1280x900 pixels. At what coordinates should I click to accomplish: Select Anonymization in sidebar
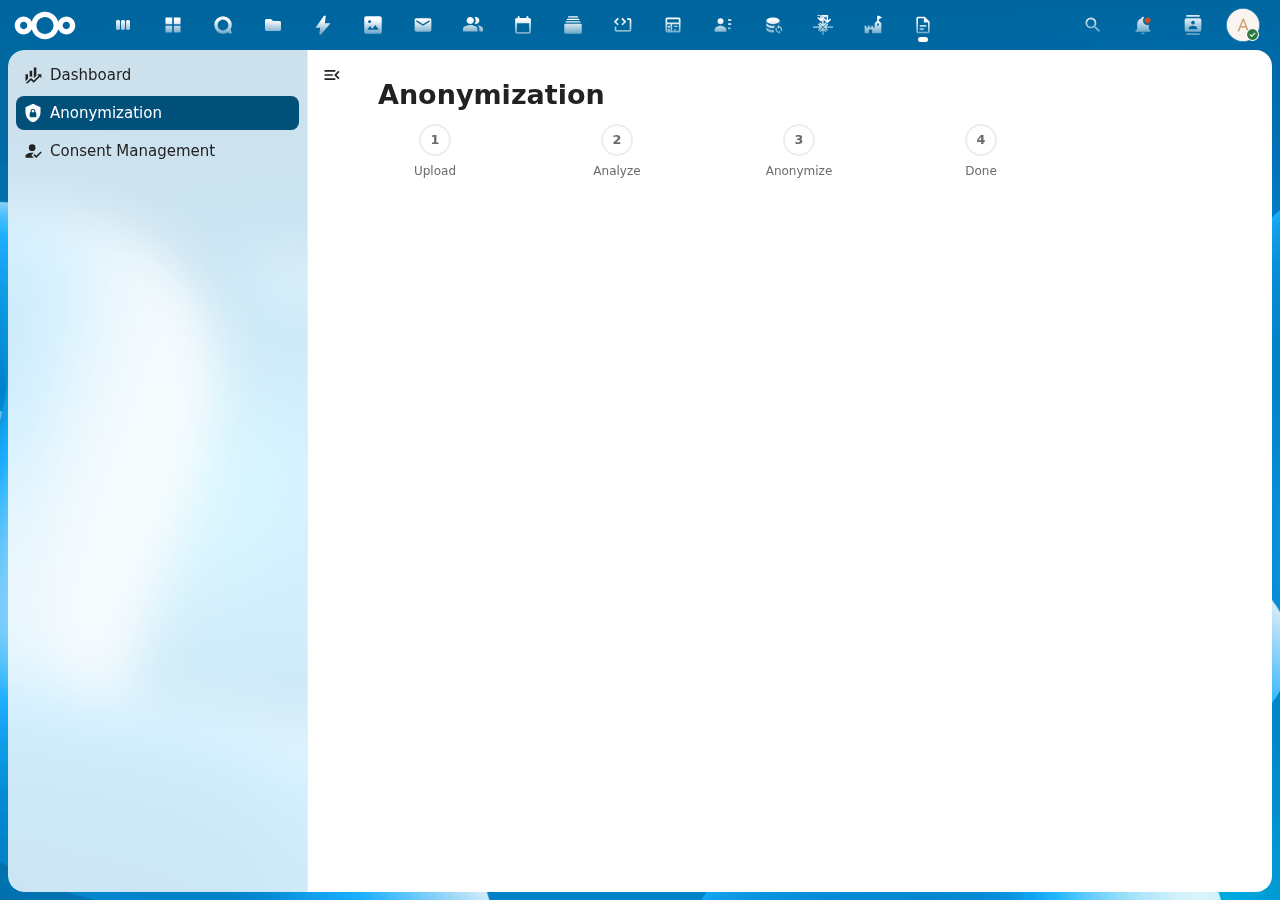point(157,113)
